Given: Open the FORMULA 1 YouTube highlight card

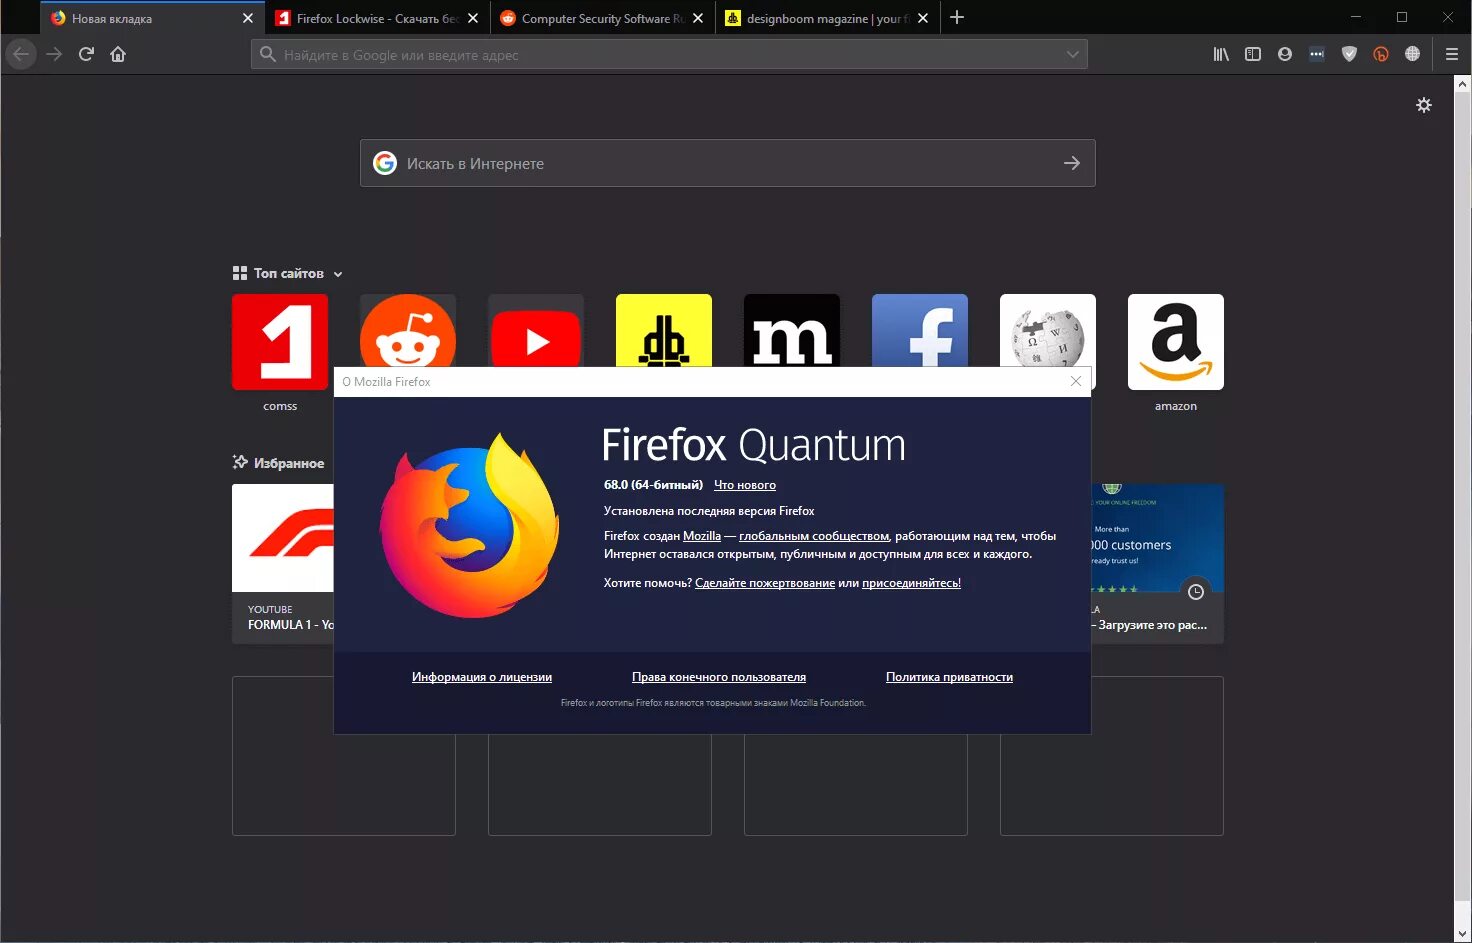Looking at the screenshot, I should [x=283, y=563].
